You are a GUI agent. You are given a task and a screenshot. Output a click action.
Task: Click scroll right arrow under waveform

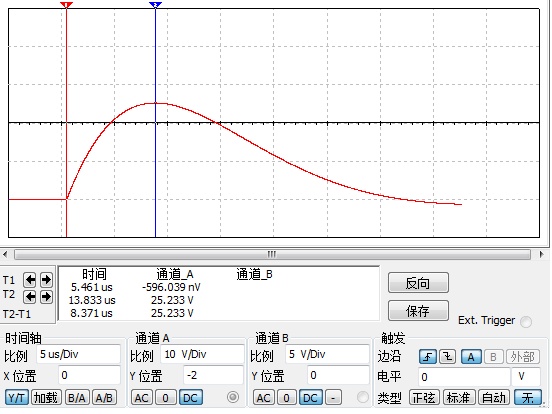541,254
